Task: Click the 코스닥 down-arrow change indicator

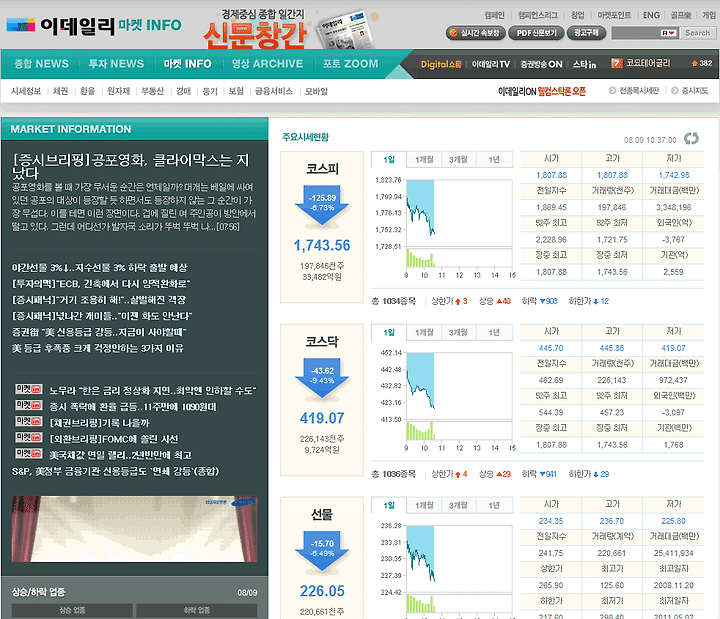Action: click(x=322, y=378)
